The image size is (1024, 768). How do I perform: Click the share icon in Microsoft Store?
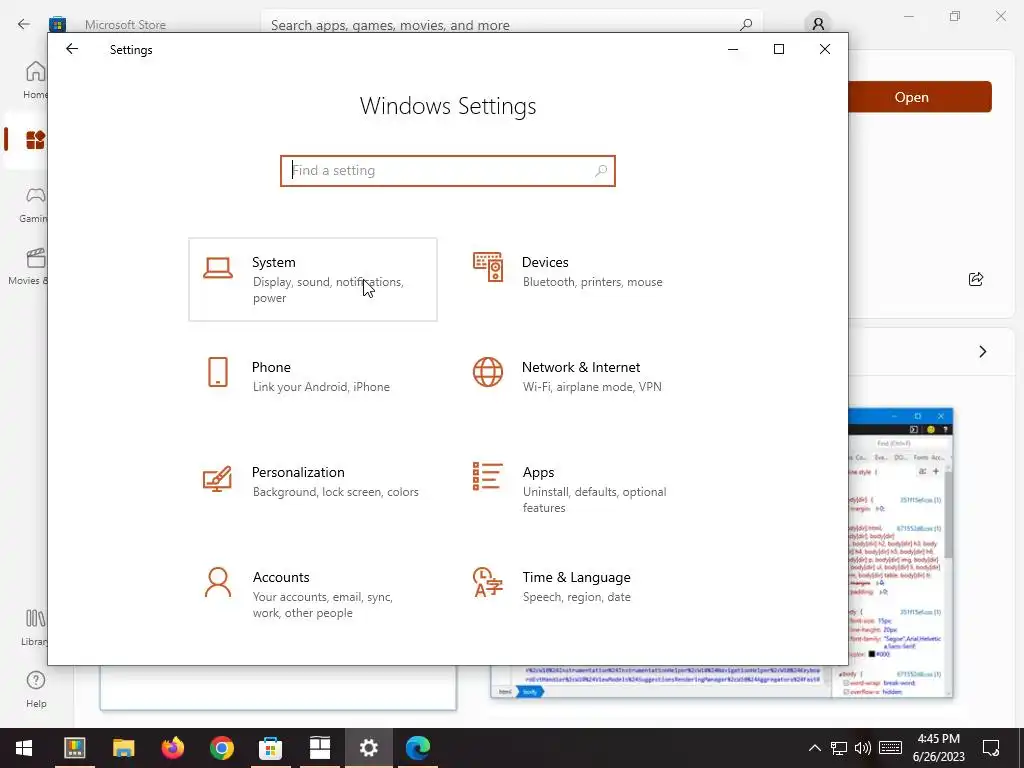976,280
